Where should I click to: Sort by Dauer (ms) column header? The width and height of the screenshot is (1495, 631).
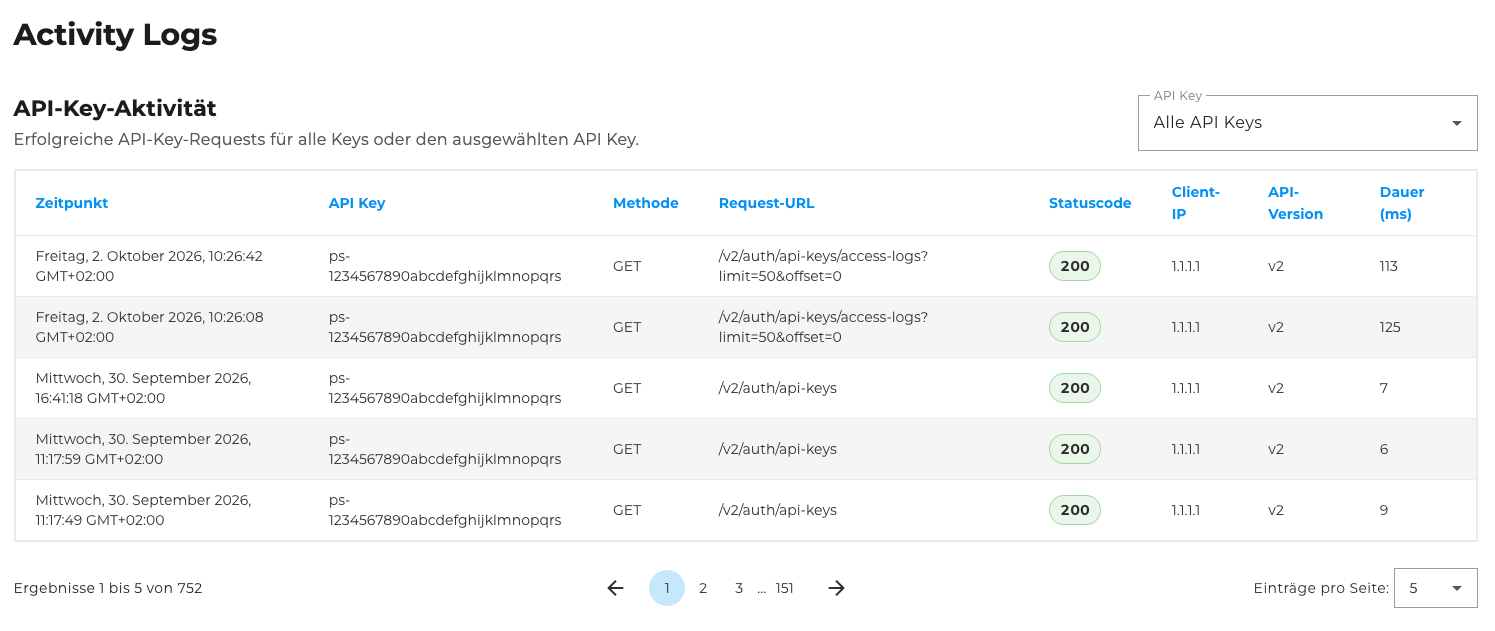coord(1402,203)
